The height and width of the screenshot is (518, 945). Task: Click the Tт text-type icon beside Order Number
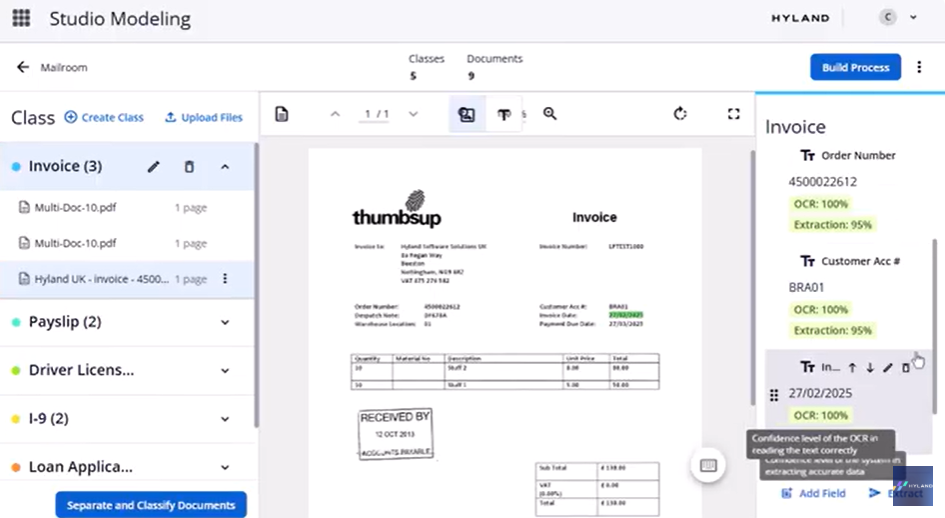point(808,156)
